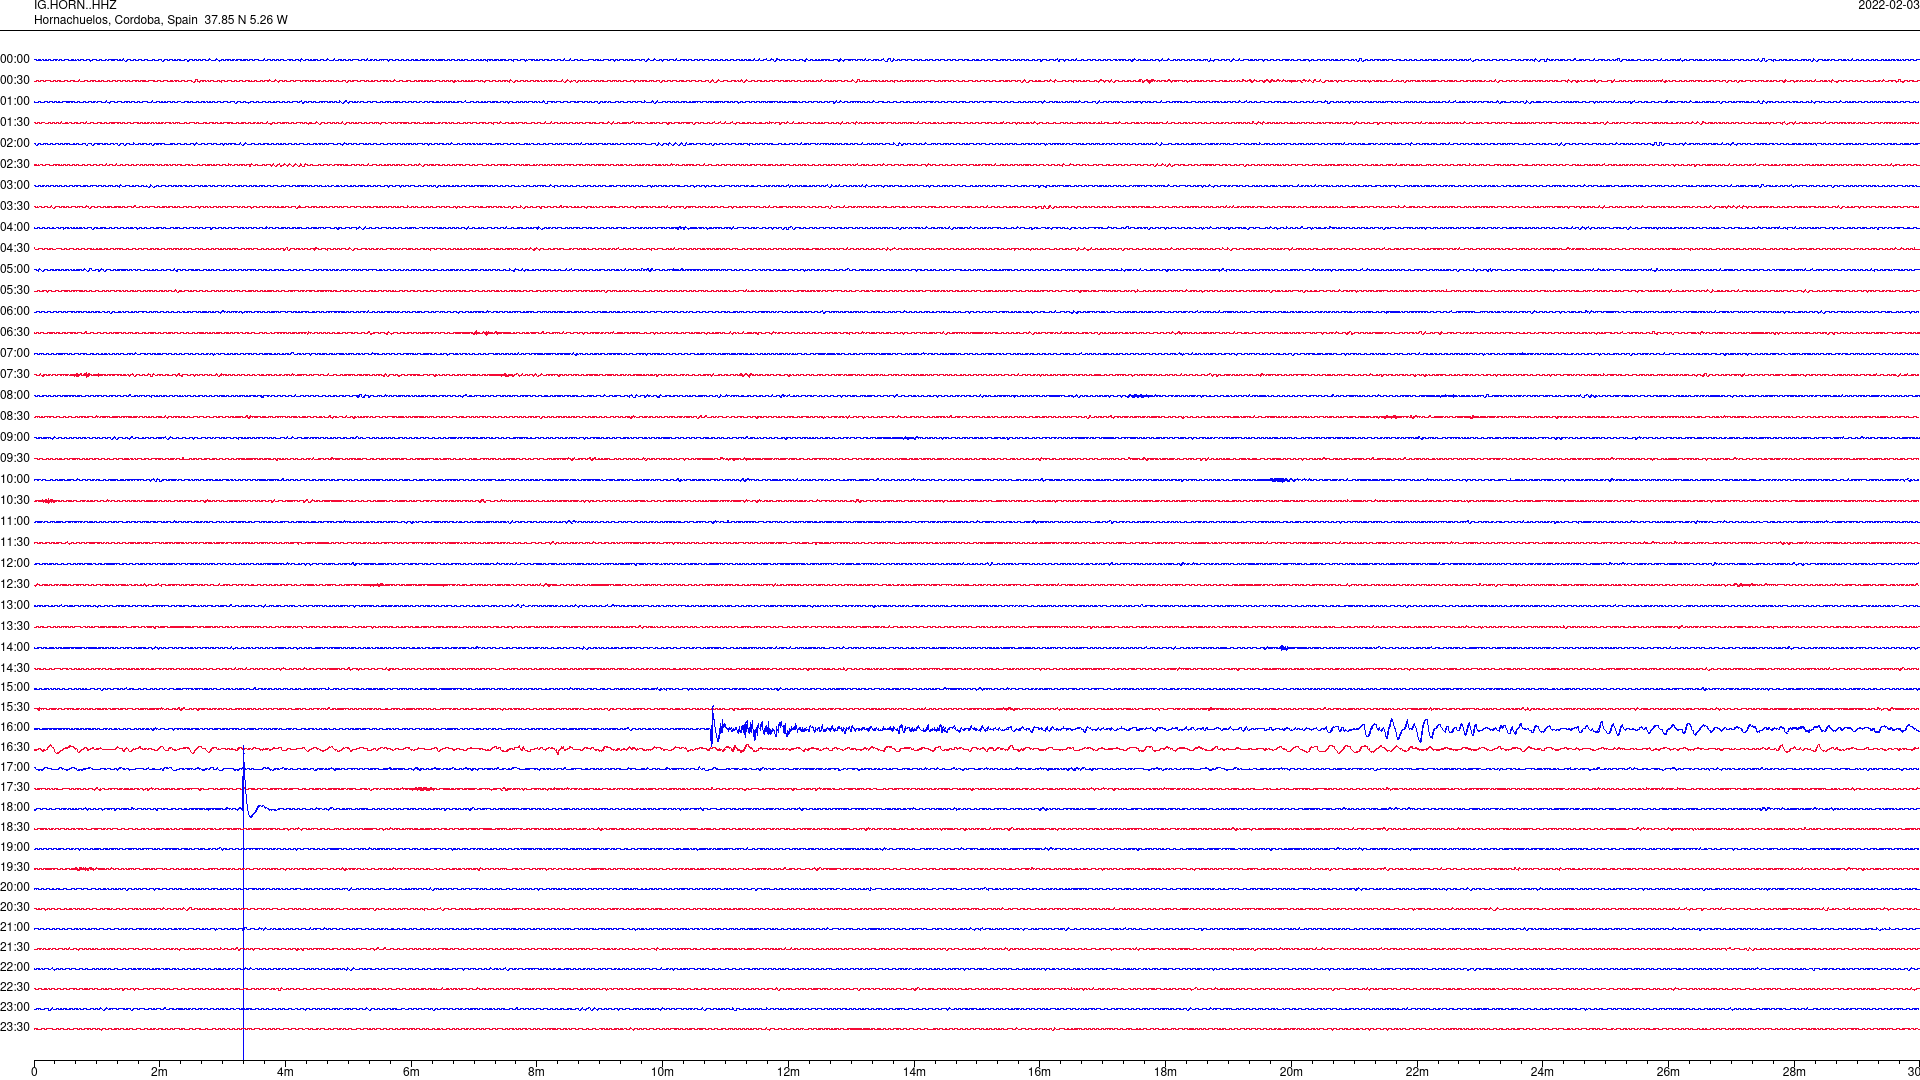The image size is (1920, 1080).
Task: Click the 2m tick label on time axis
Action: [159, 1072]
